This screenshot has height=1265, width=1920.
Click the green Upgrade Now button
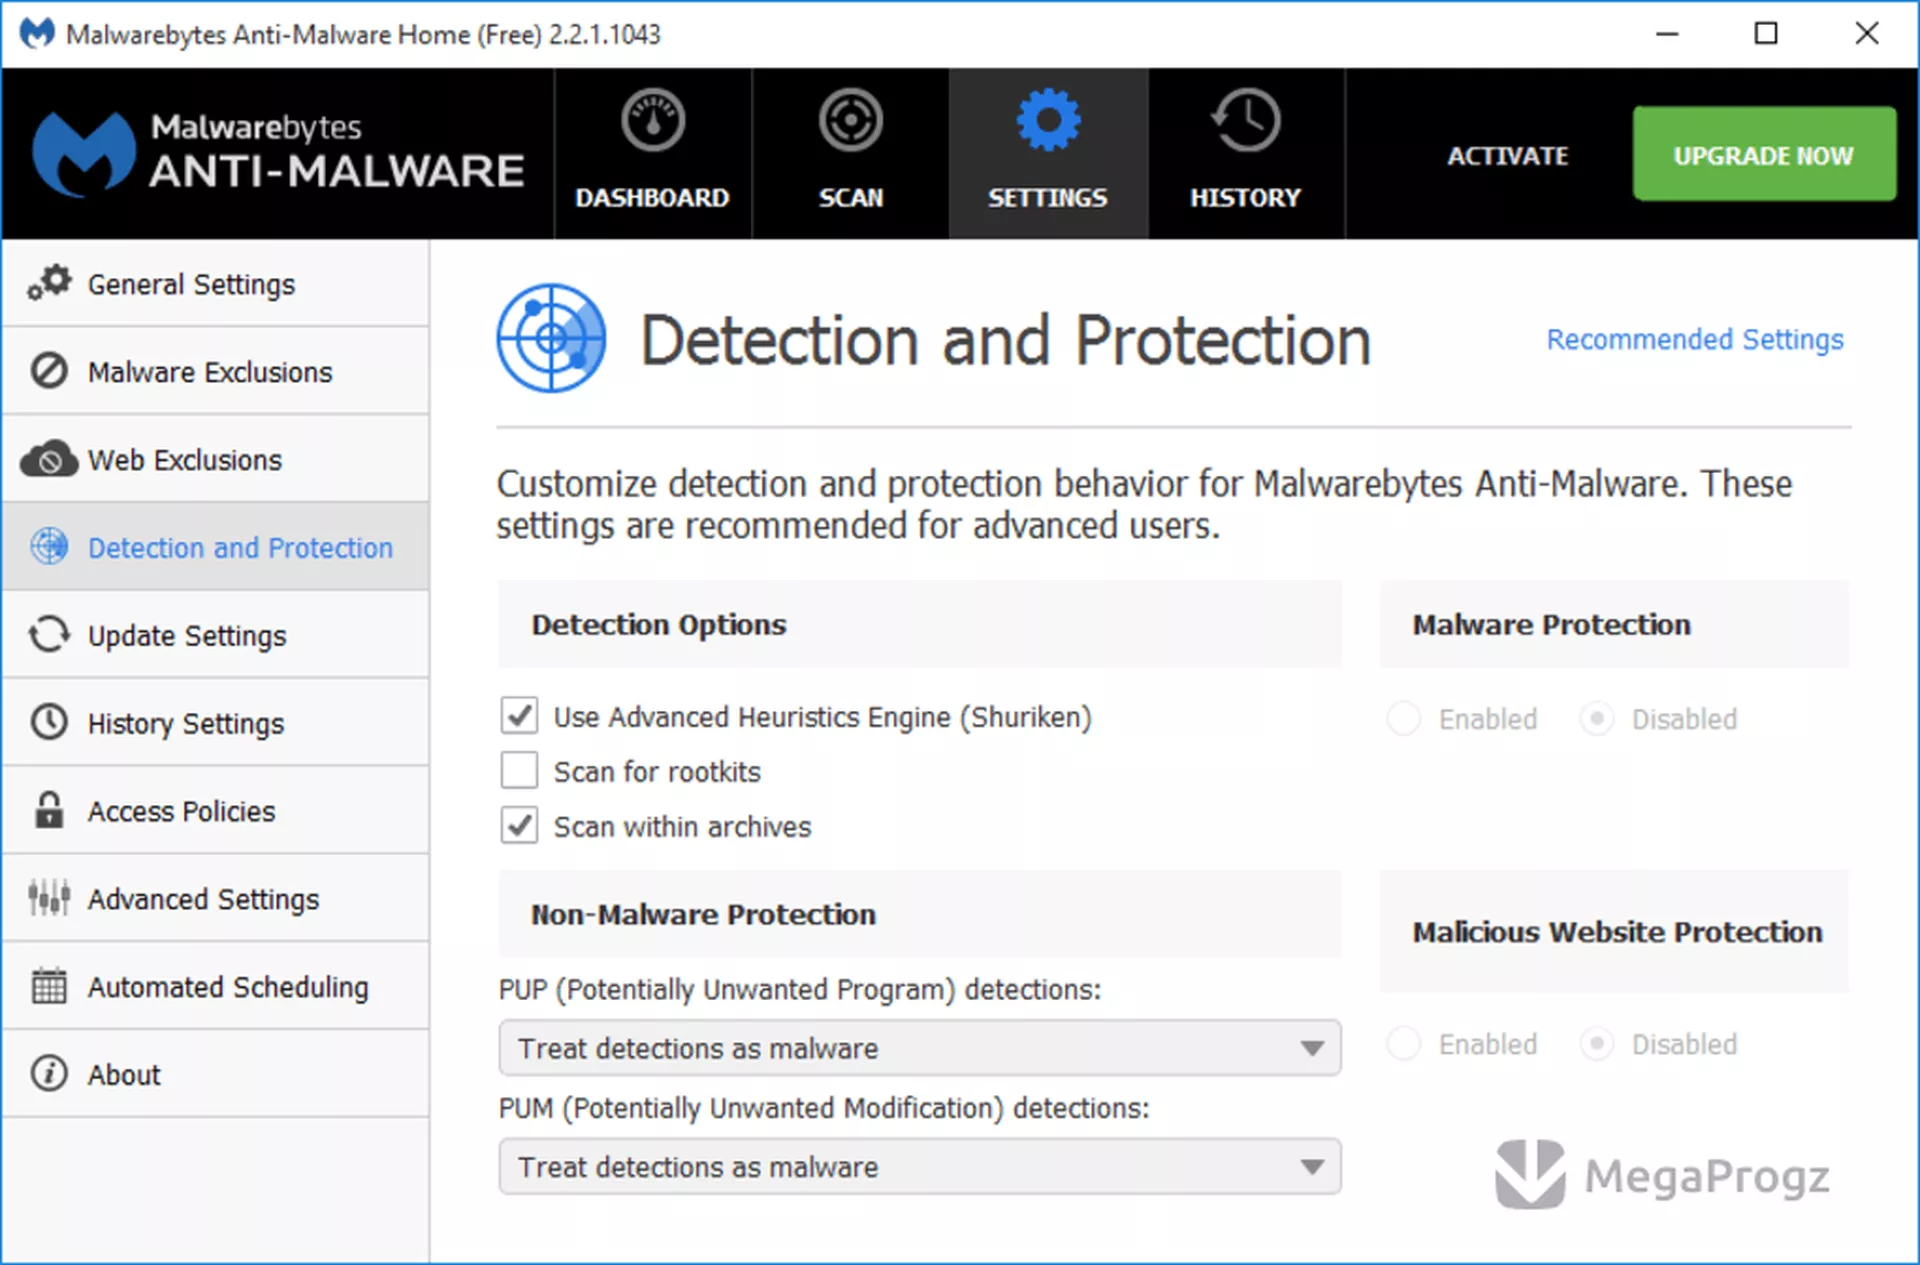1764,154
